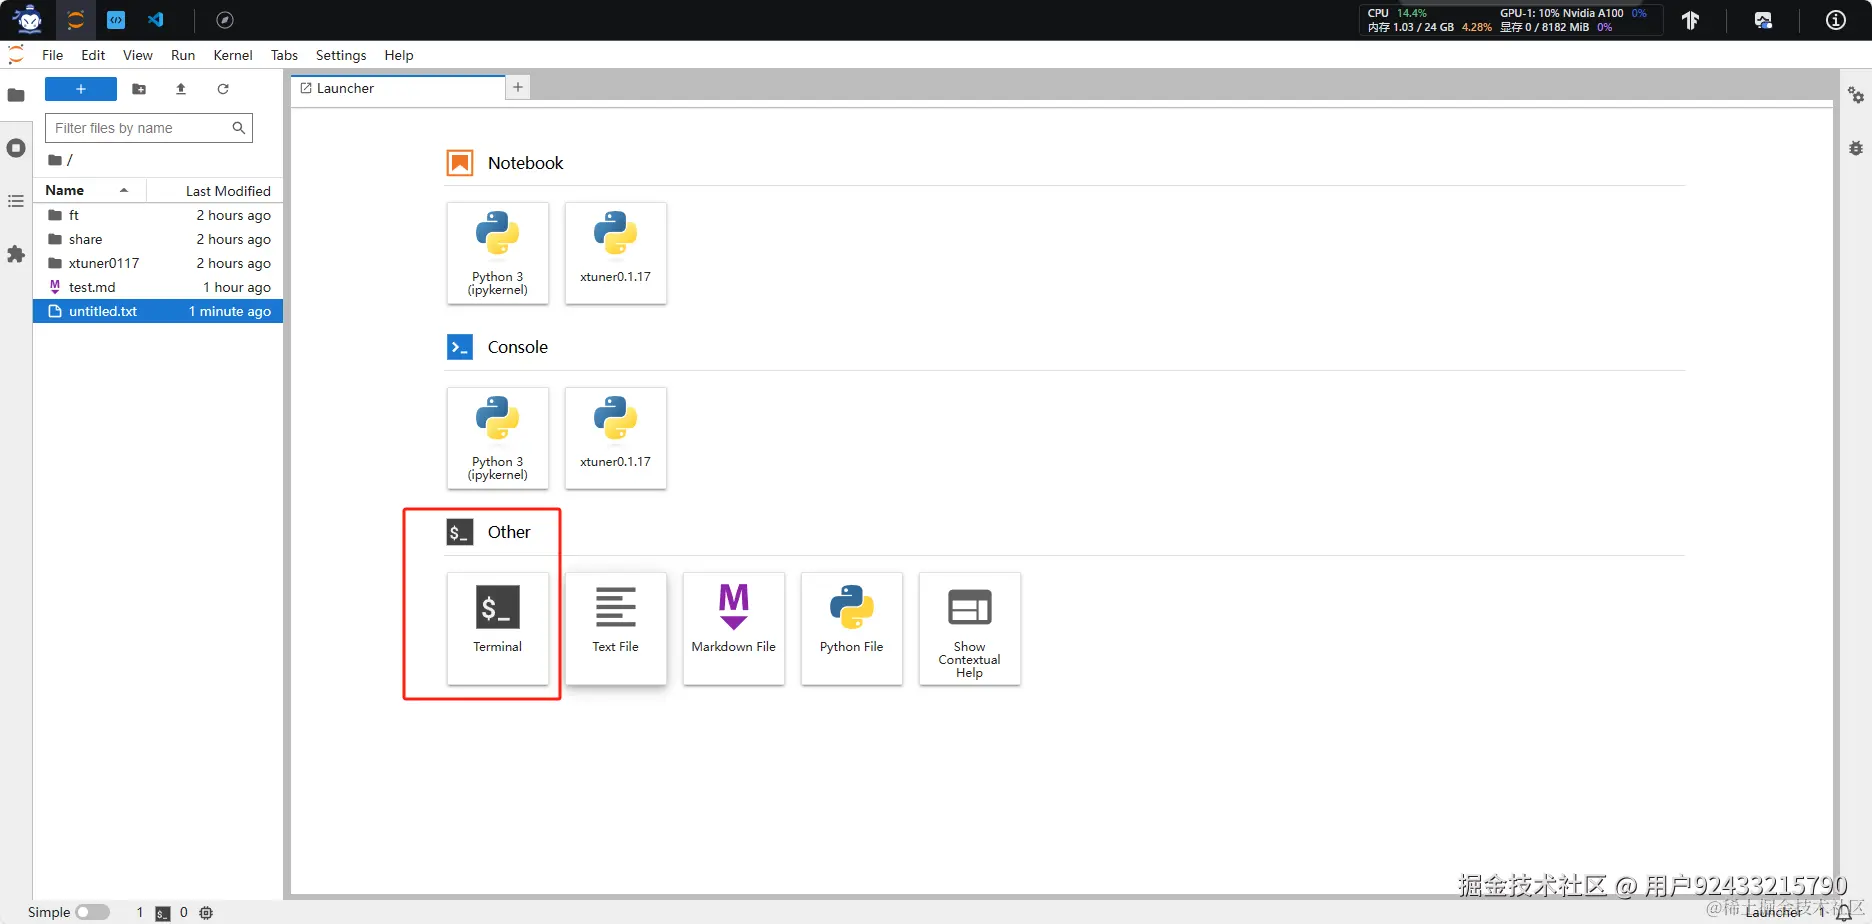The width and height of the screenshot is (1872, 924).
Task: Click the terminal count icon in status bar
Action: click(x=163, y=913)
